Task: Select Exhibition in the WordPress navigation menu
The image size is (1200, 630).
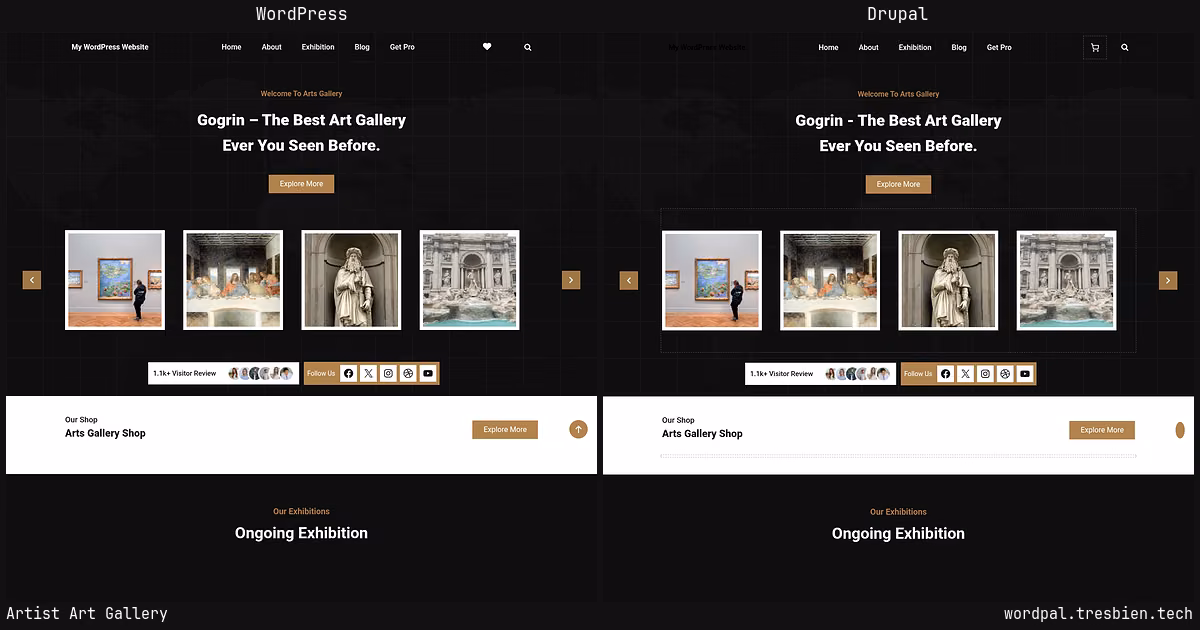Action: pos(318,47)
